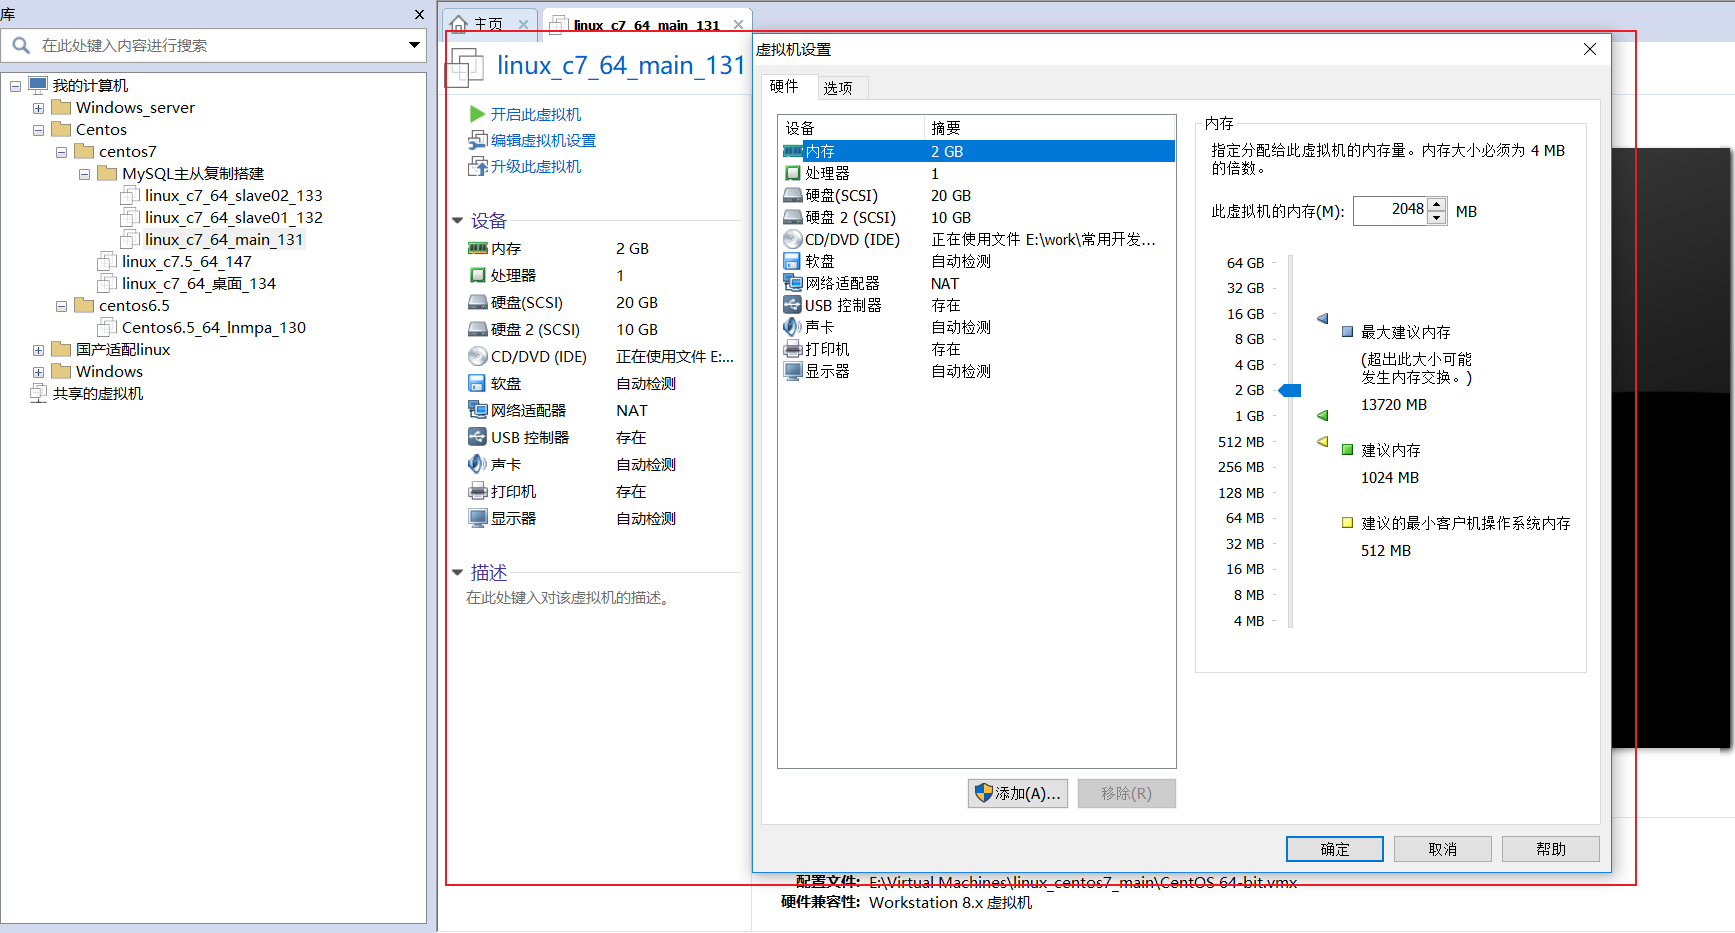Click the processor icon in the dialog device list
Image resolution: width=1735 pixels, height=933 pixels.
pyautogui.click(x=792, y=173)
